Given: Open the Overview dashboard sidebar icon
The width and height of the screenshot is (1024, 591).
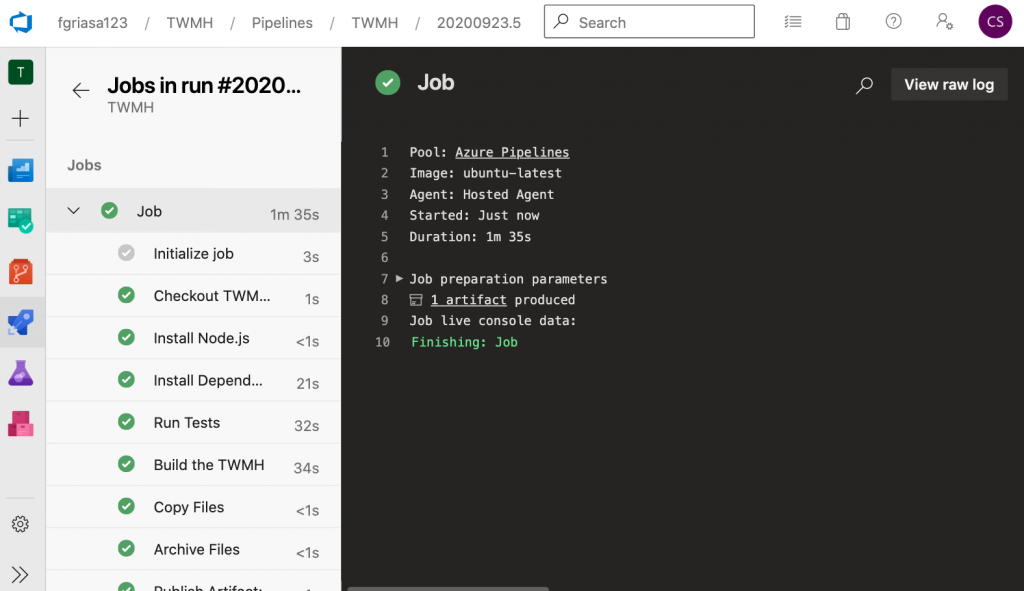Looking at the screenshot, I should pos(21,170).
